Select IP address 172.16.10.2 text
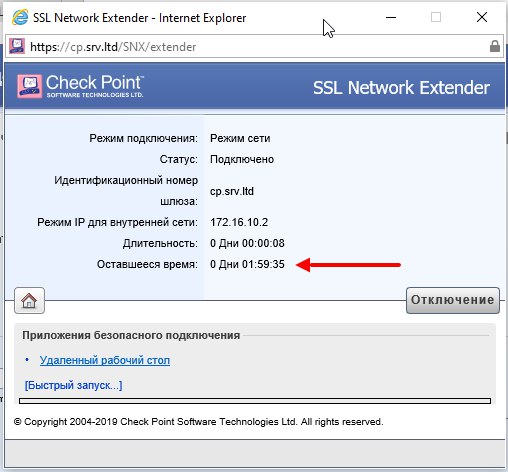This screenshot has height=472, width=508. [x=239, y=222]
